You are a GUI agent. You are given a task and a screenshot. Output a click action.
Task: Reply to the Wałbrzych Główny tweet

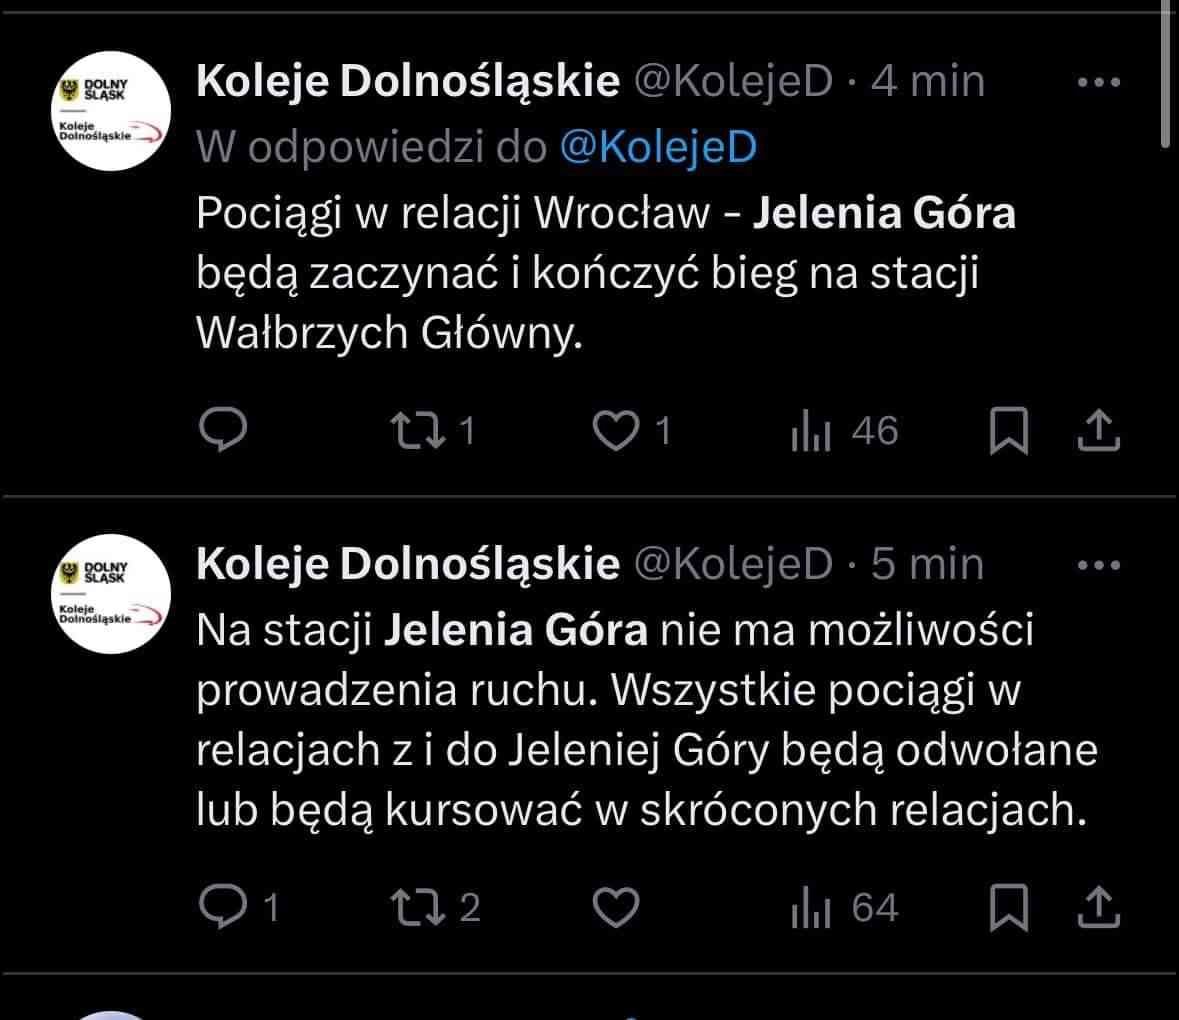[224, 430]
